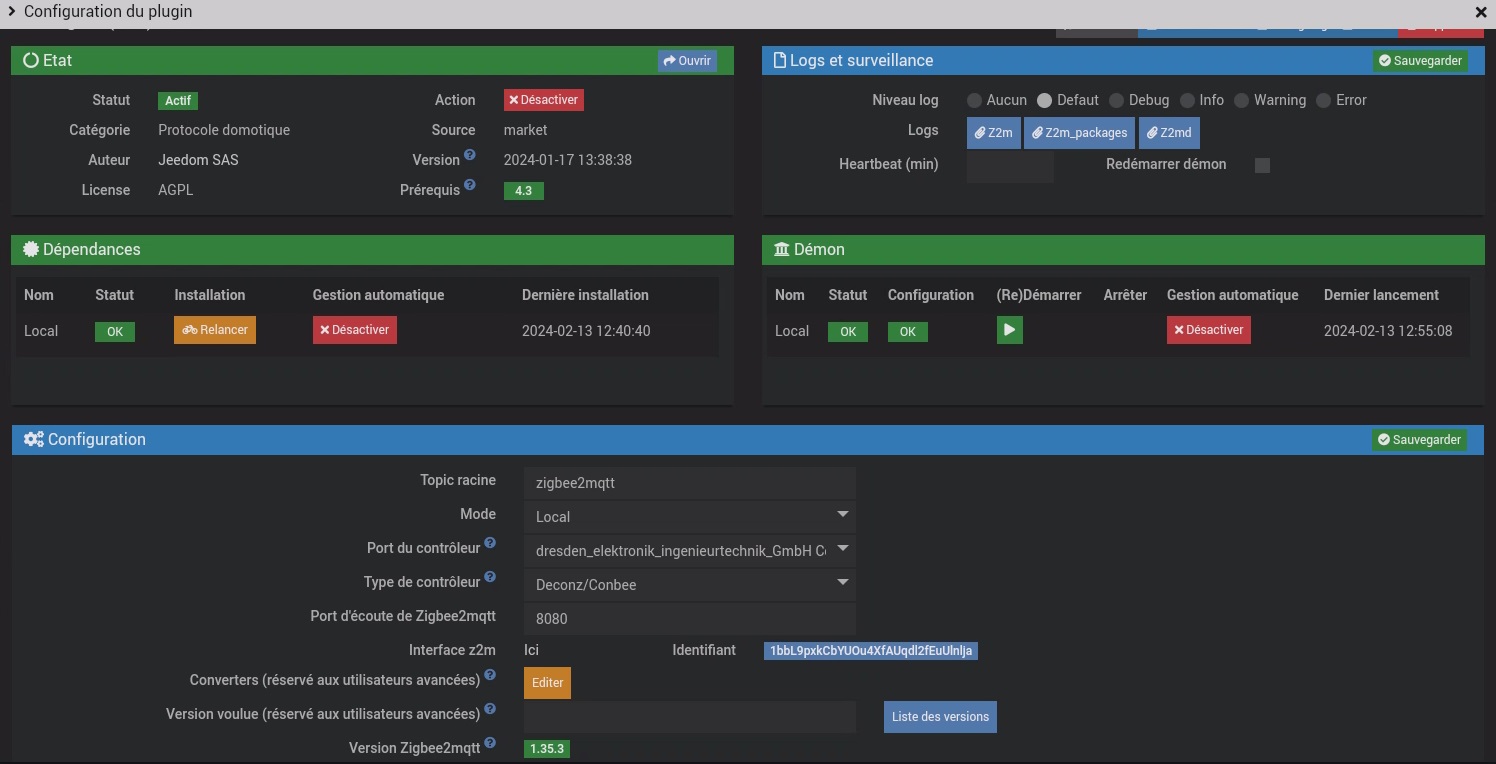
Task: Click Relancer to reinstall dependencies
Action: coord(215,330)
